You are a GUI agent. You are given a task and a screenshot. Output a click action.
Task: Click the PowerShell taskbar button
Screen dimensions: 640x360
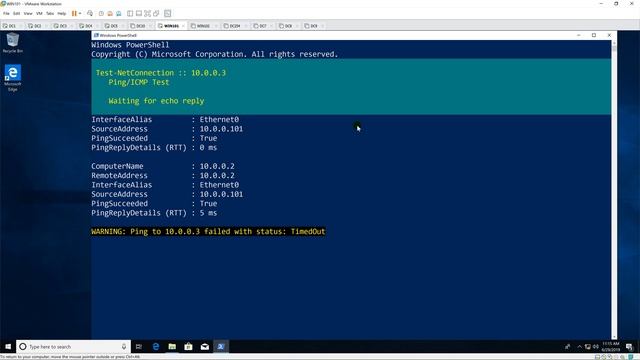point(221,347)
